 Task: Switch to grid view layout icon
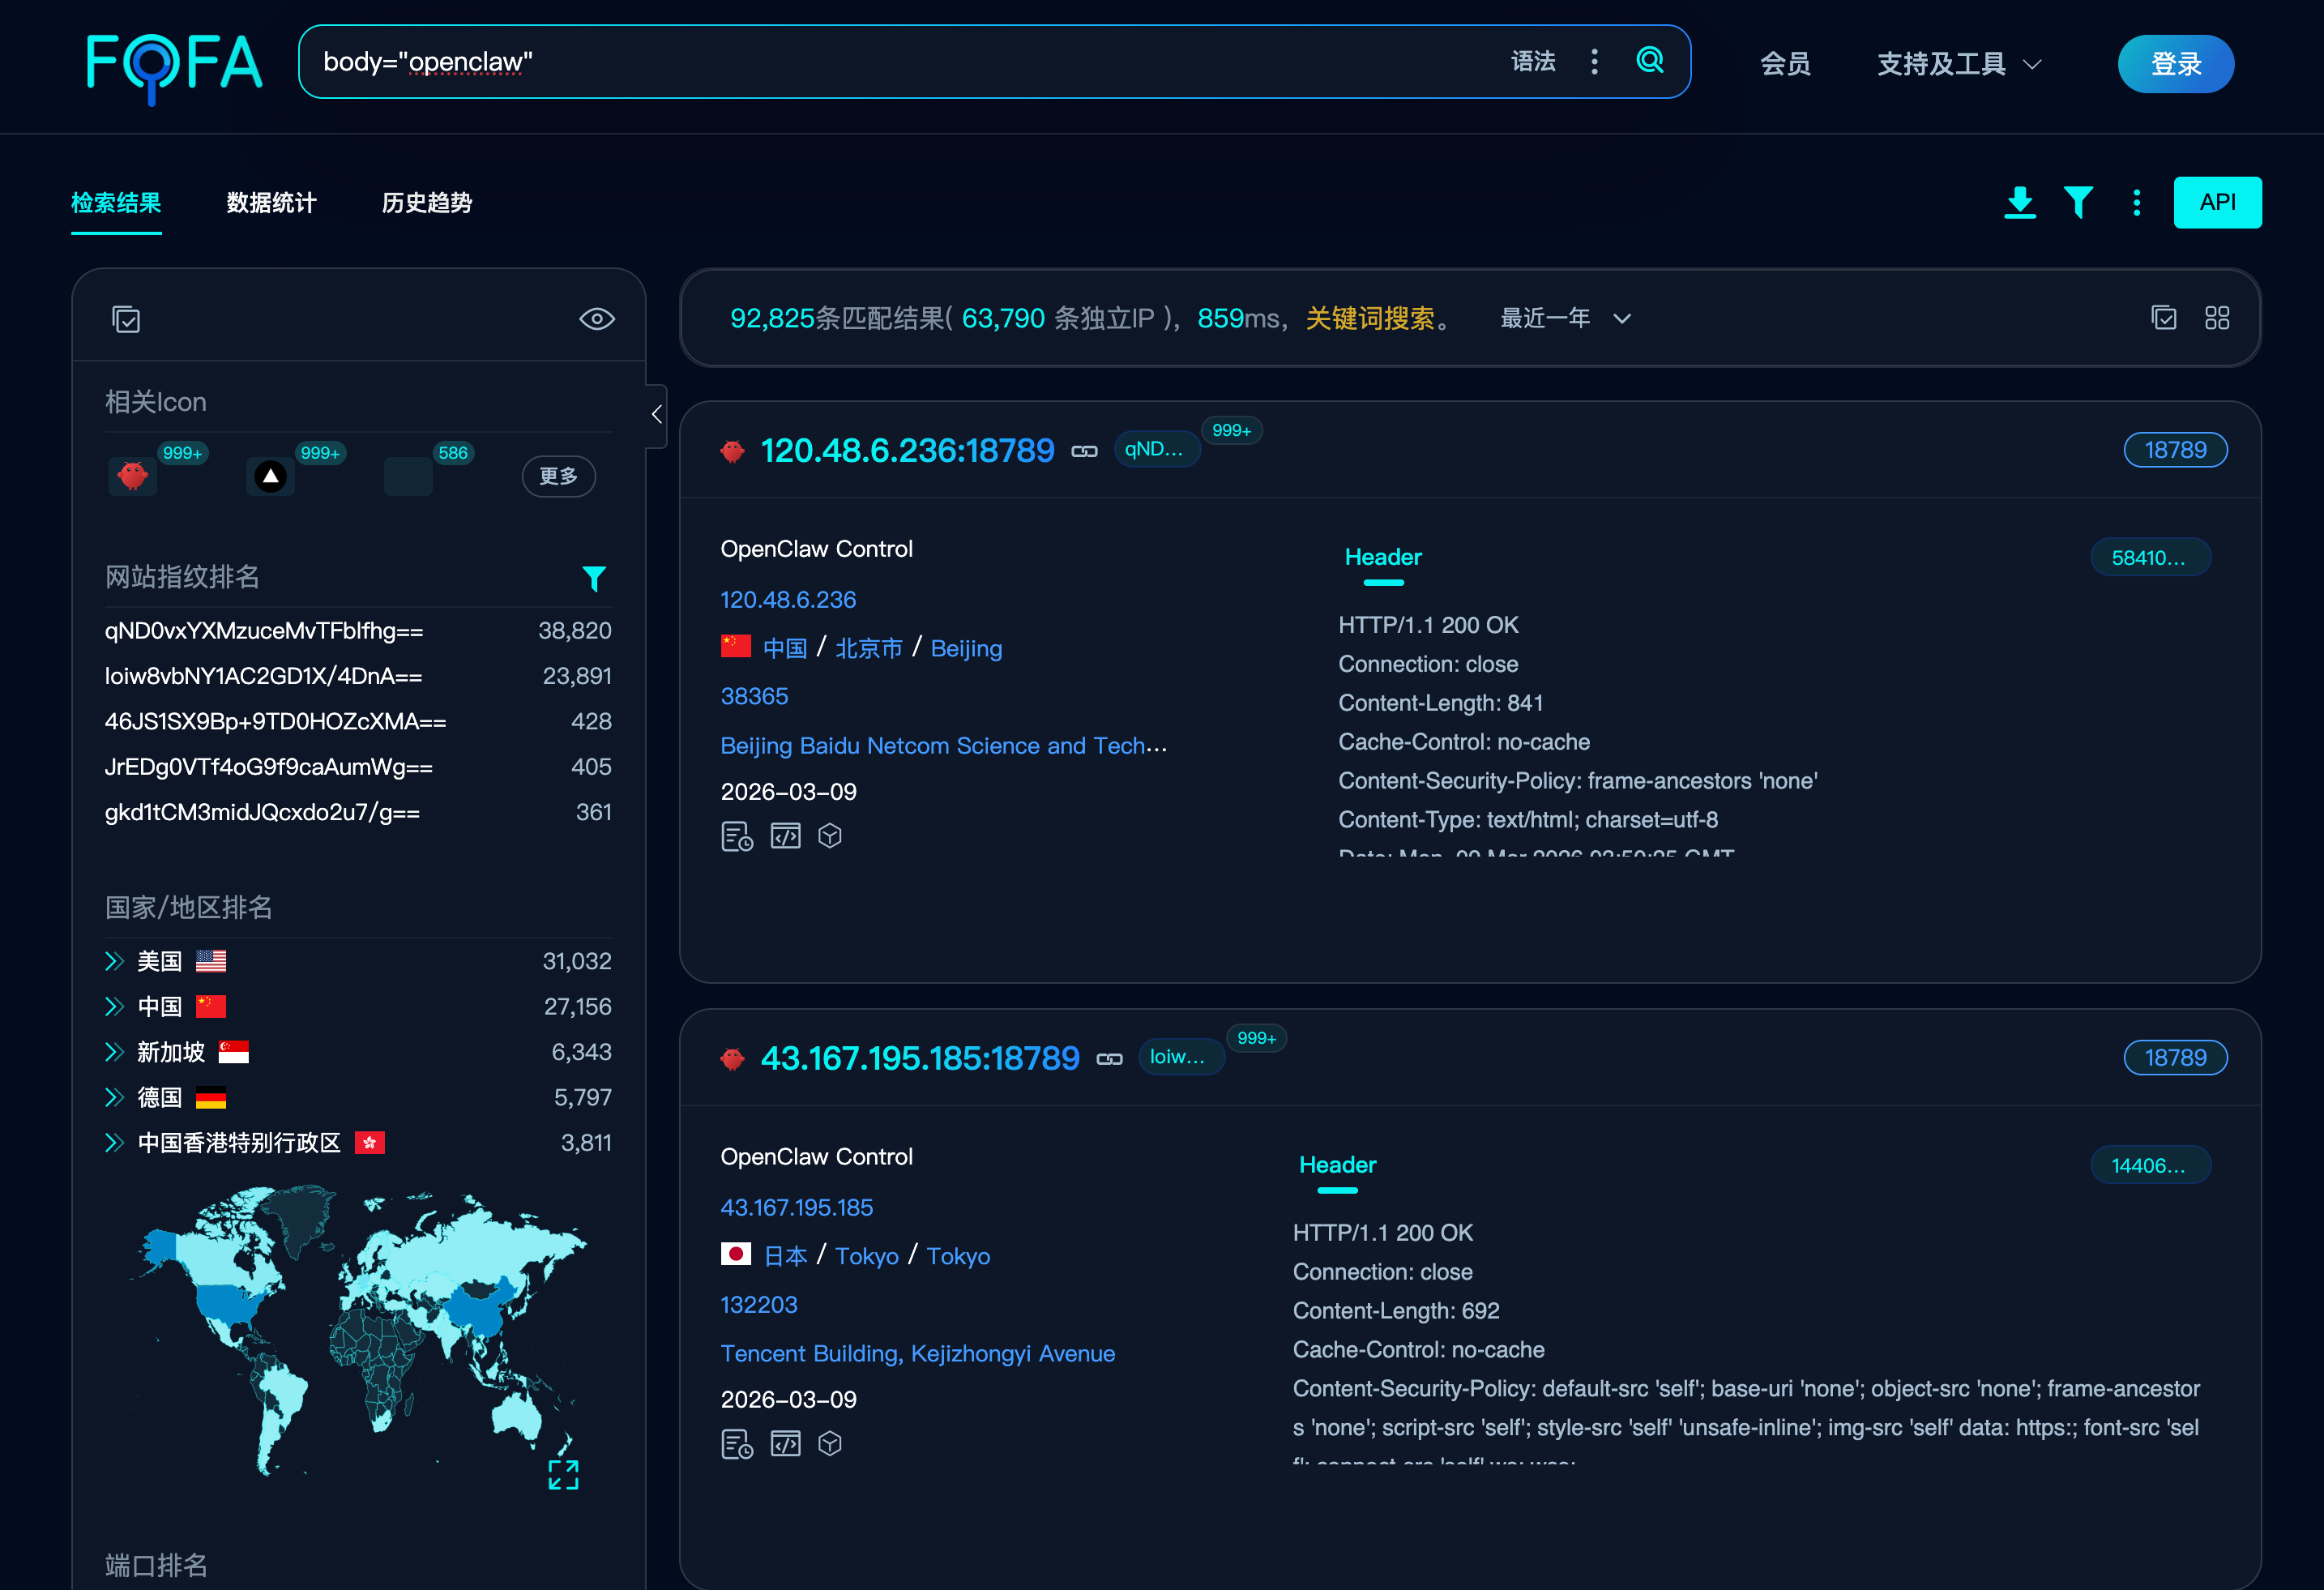2216,318
